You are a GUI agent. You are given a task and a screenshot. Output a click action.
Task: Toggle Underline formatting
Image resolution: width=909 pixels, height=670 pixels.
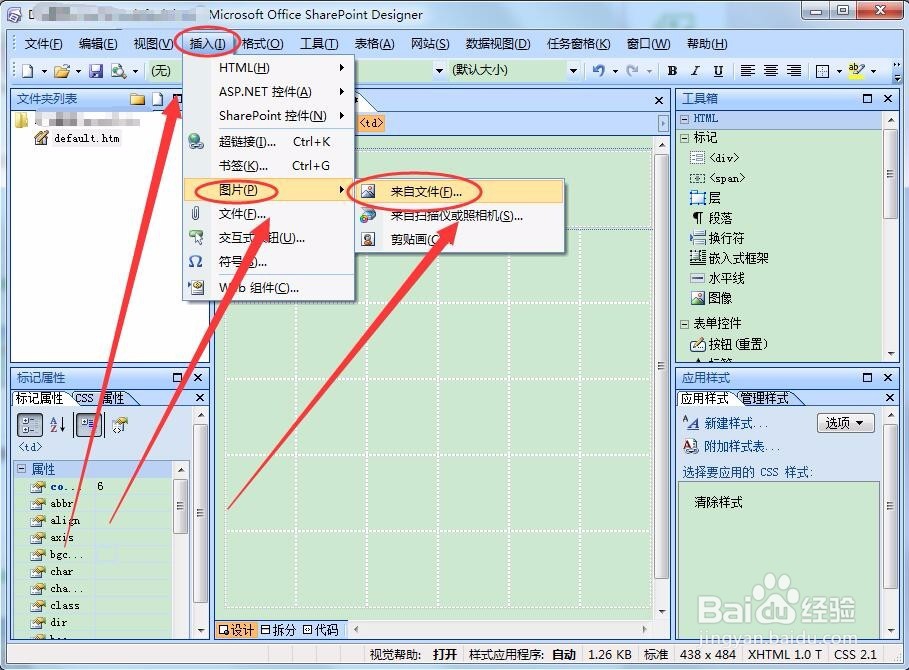(718, 71)
